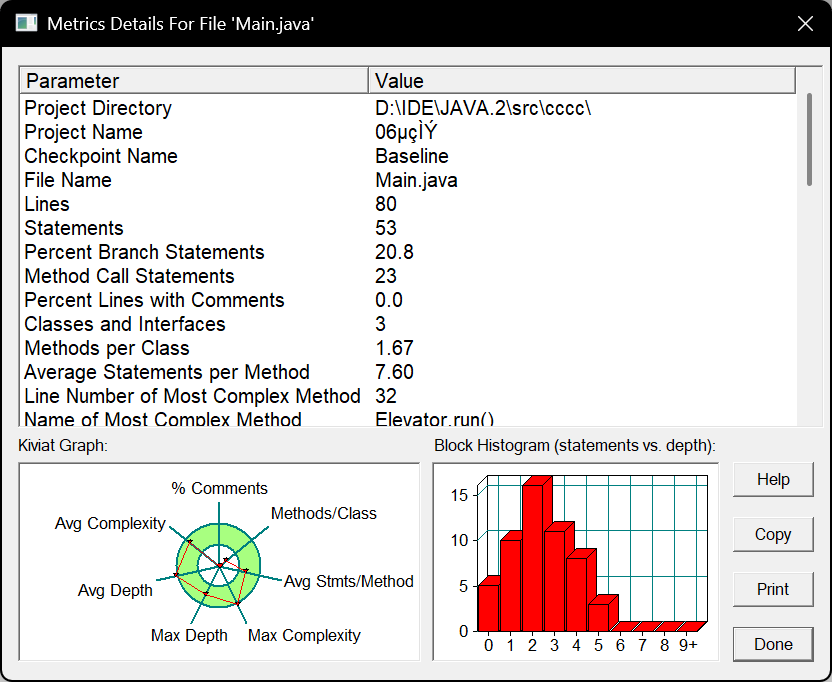Click the histogram bar for depth 5

point(599,616)
